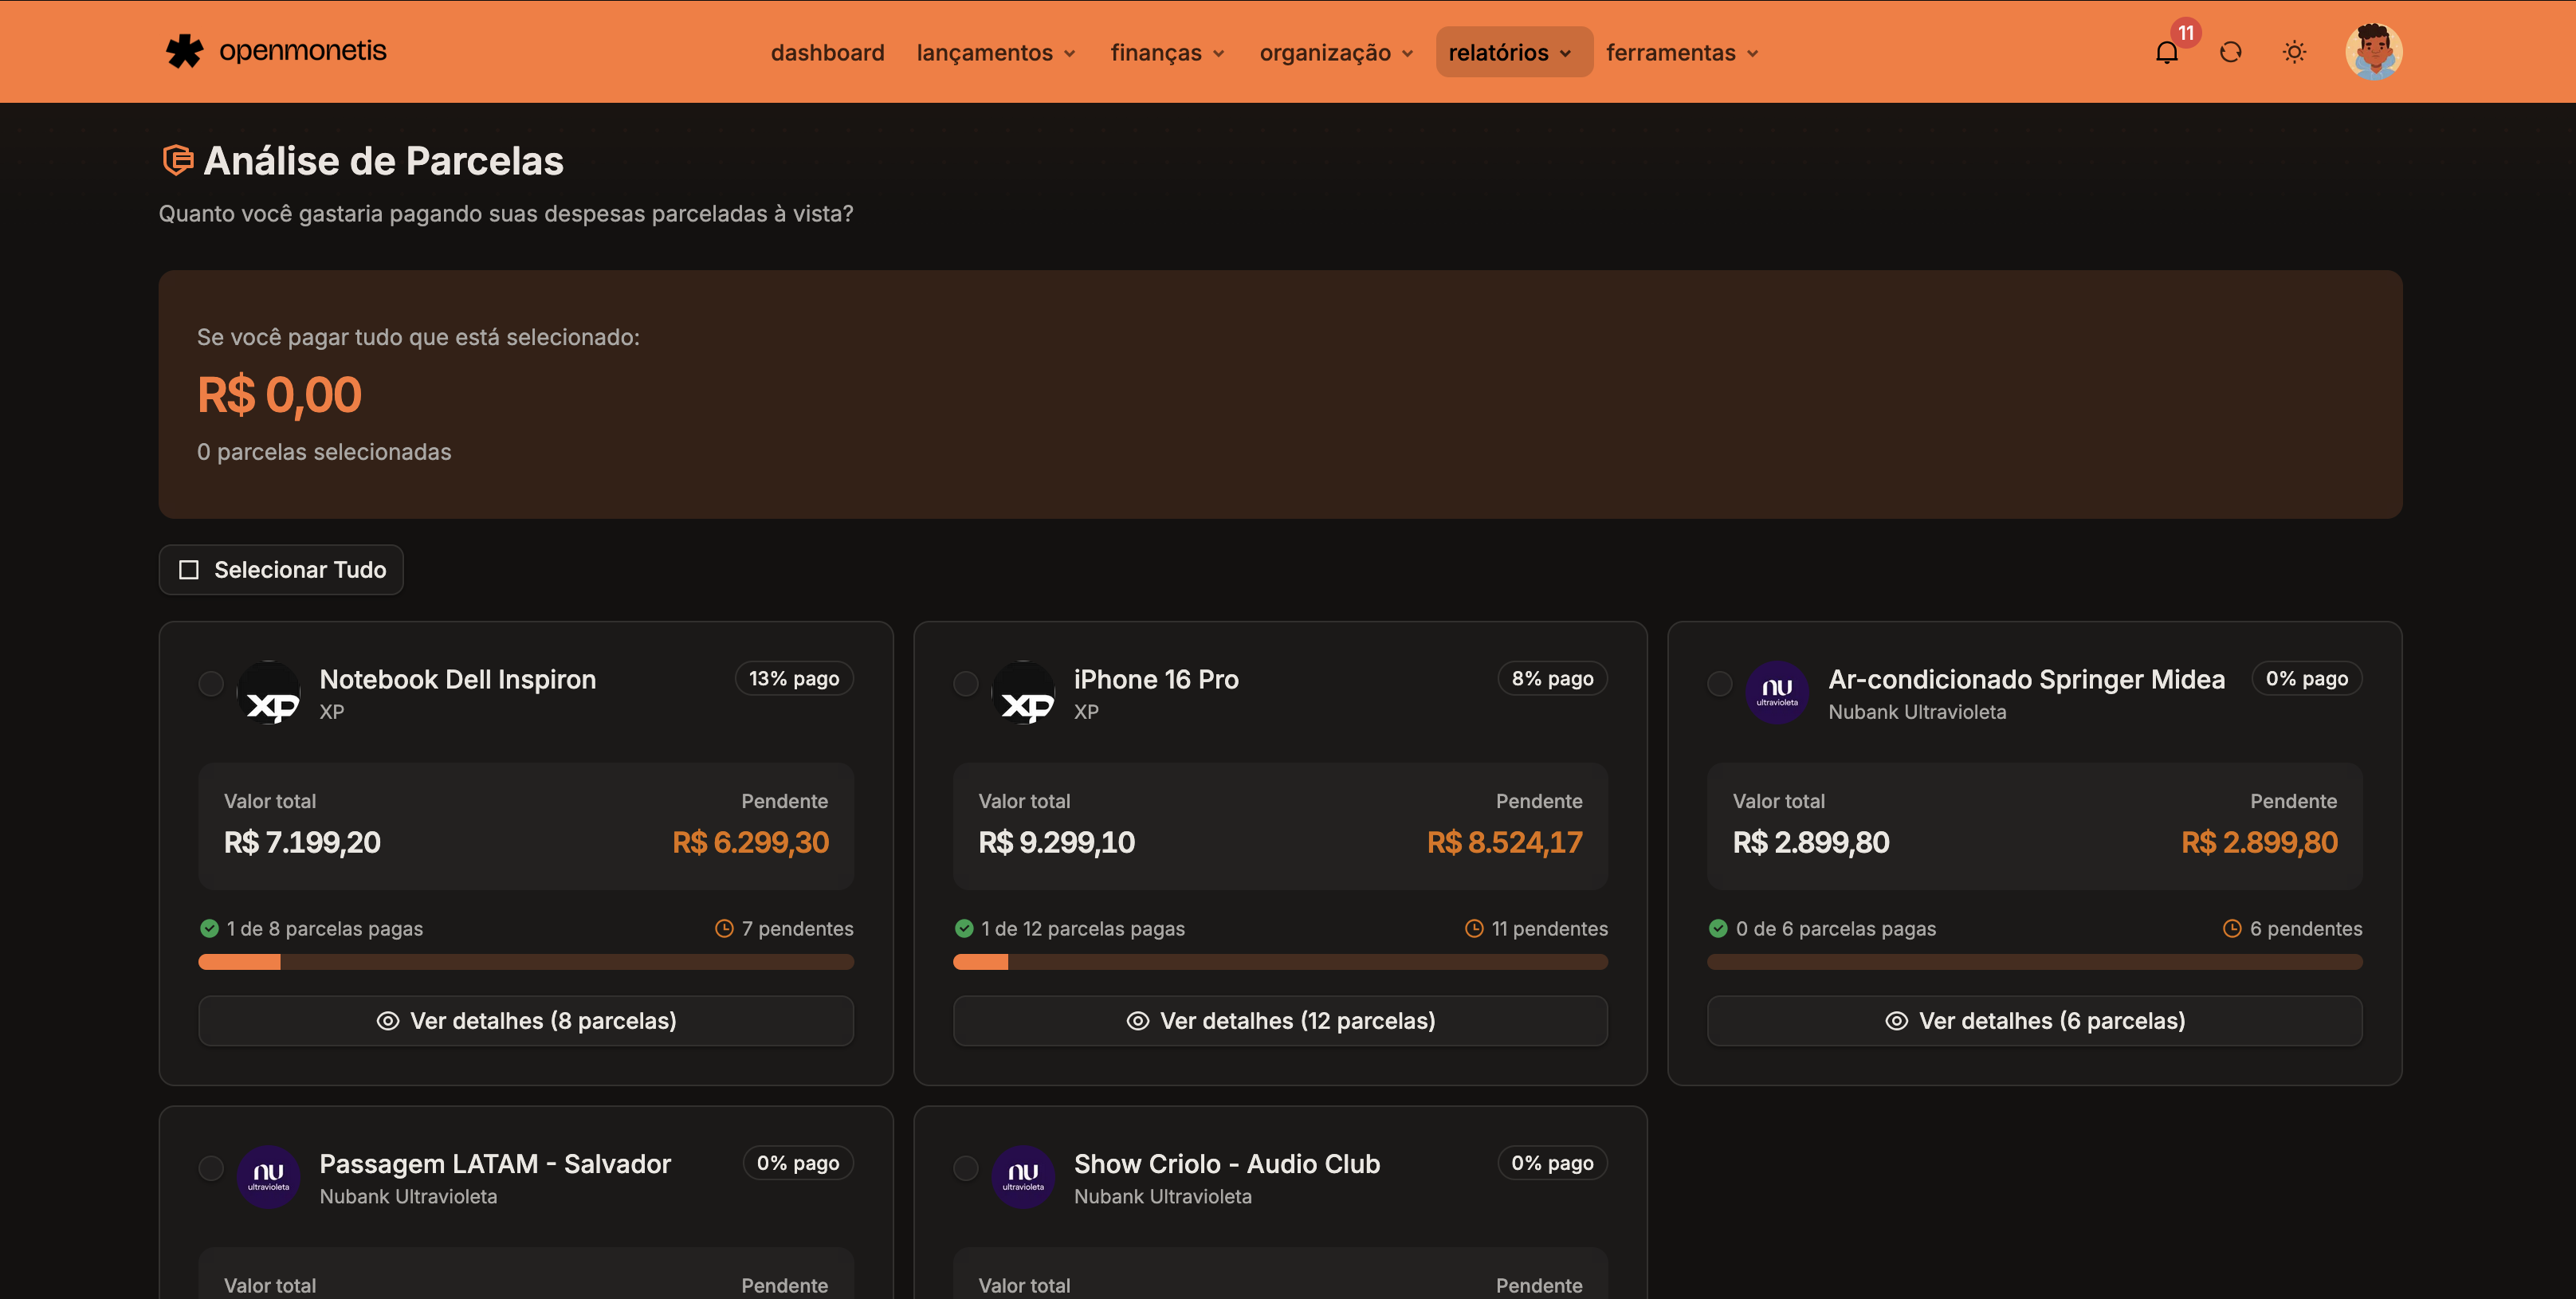Click the refresh sync icon
The width and height of the screenshot is (2576, 1299).
coord(2230,52)
